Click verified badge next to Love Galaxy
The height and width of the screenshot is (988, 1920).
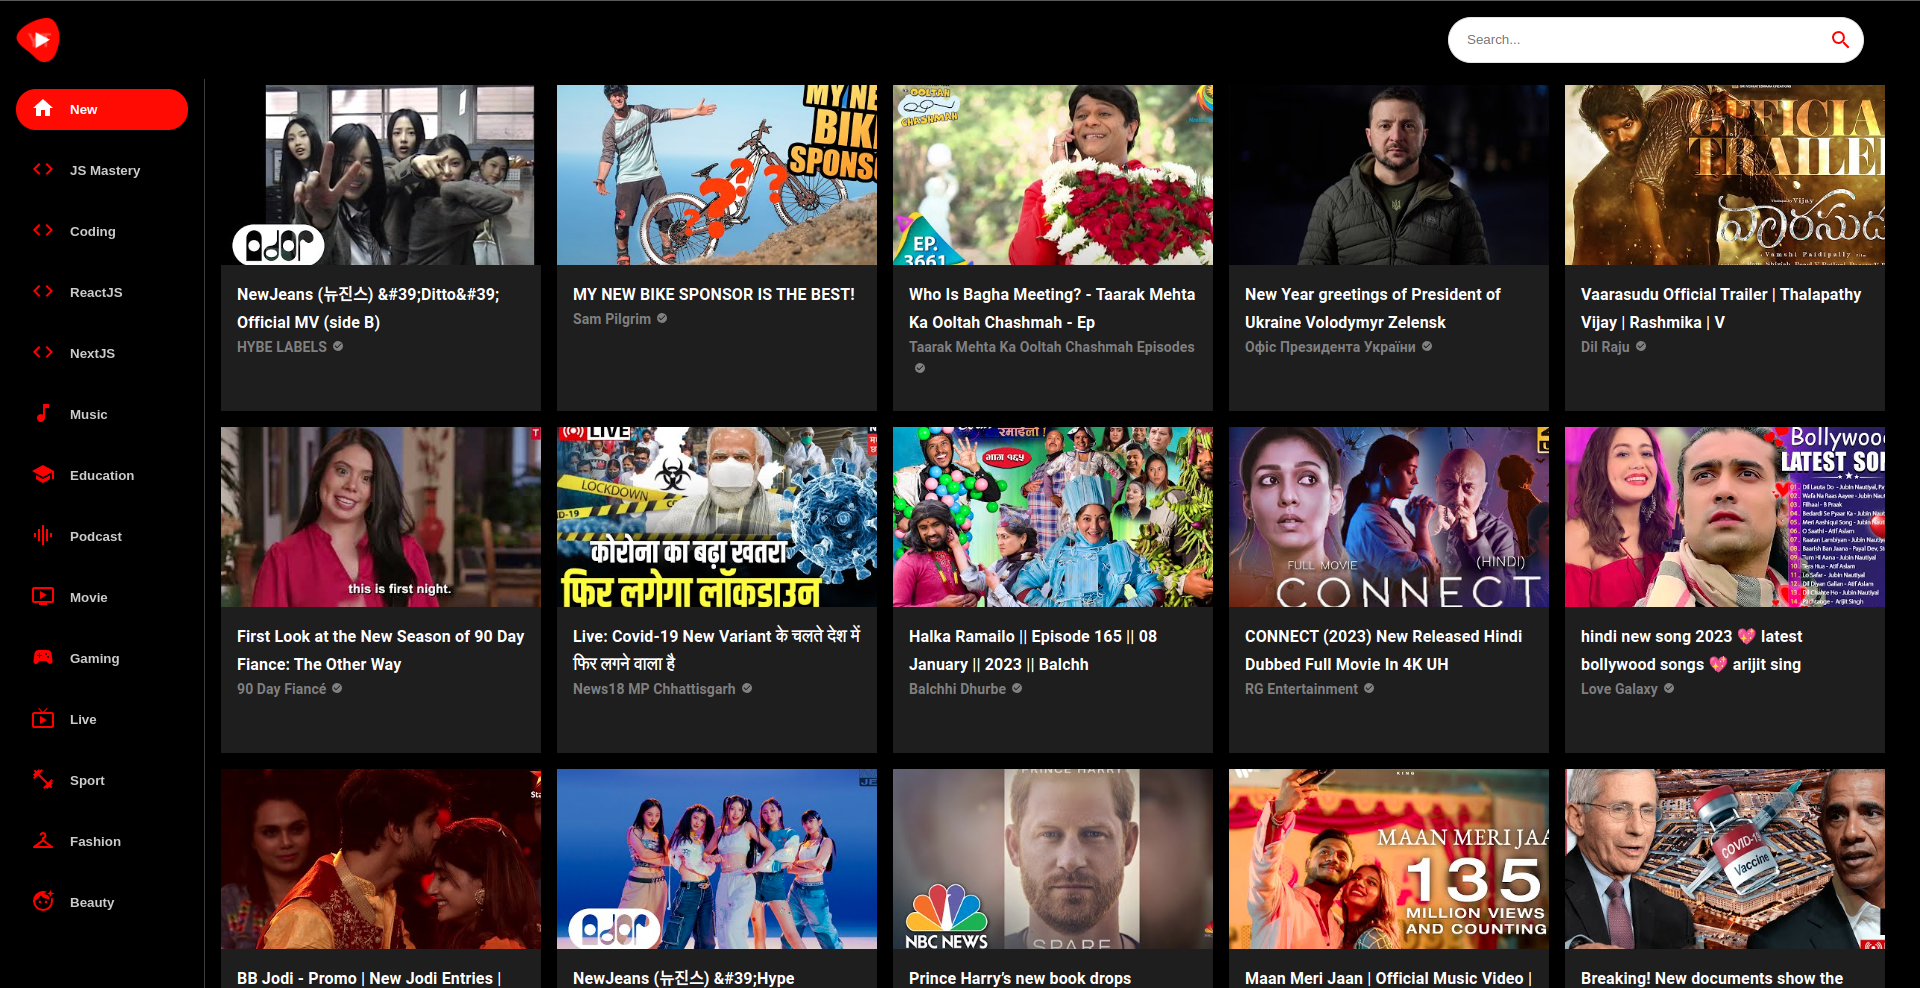[x=1669, y=689]
